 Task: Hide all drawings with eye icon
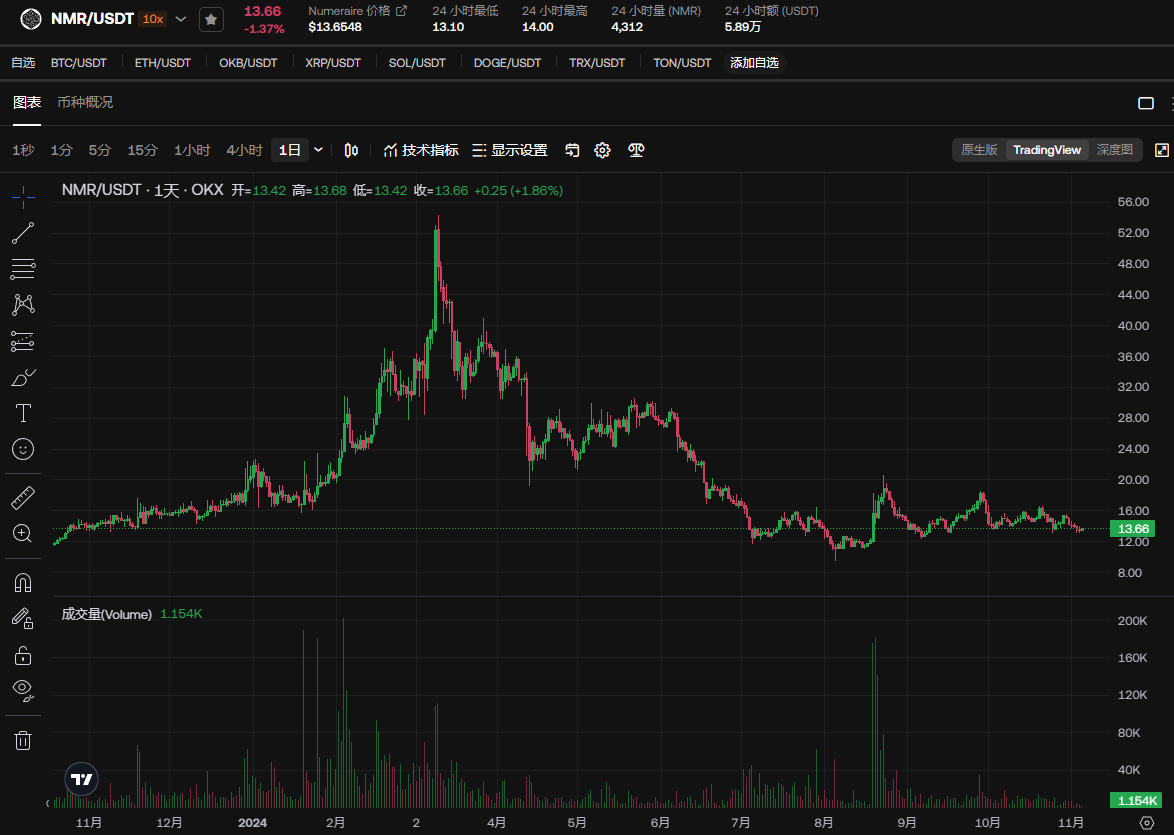click(x=23, y=689)
